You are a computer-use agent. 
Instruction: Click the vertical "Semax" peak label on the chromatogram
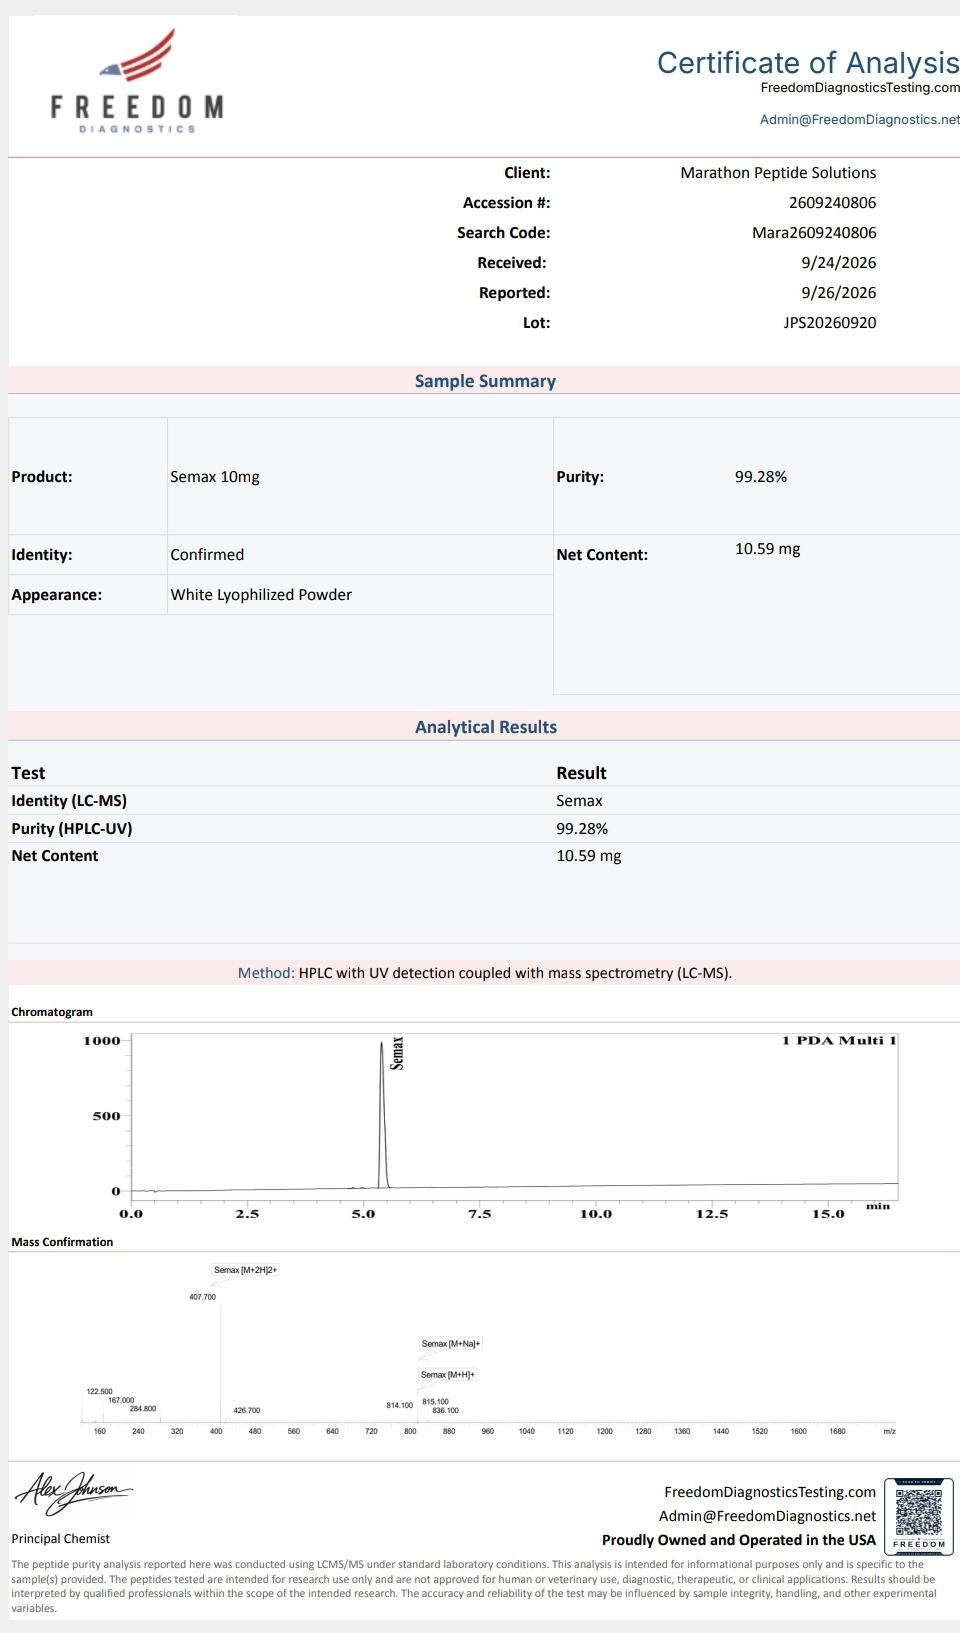397,1053
